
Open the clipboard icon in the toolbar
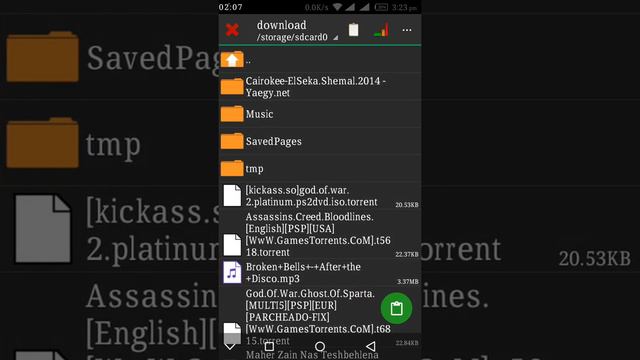353,30
